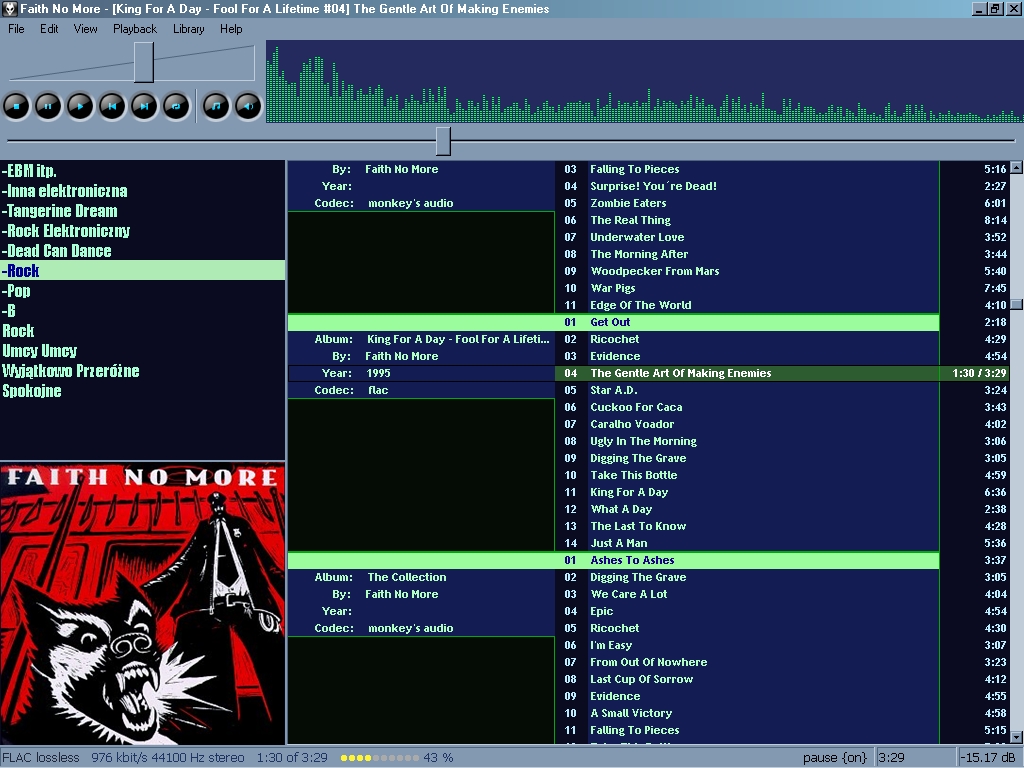The height and width of the screenshot is (768, 1024).
Task: Select the track 'The Last To Know'
Action: [782, 526]
